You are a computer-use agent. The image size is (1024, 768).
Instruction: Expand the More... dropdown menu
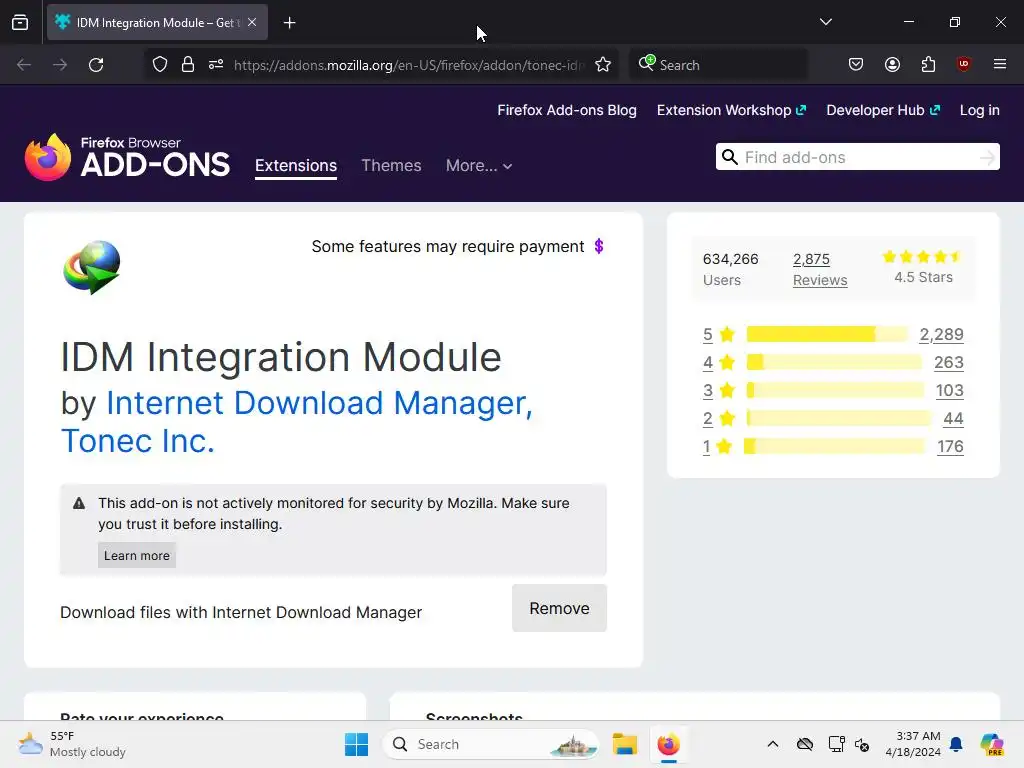coord(479,166)
